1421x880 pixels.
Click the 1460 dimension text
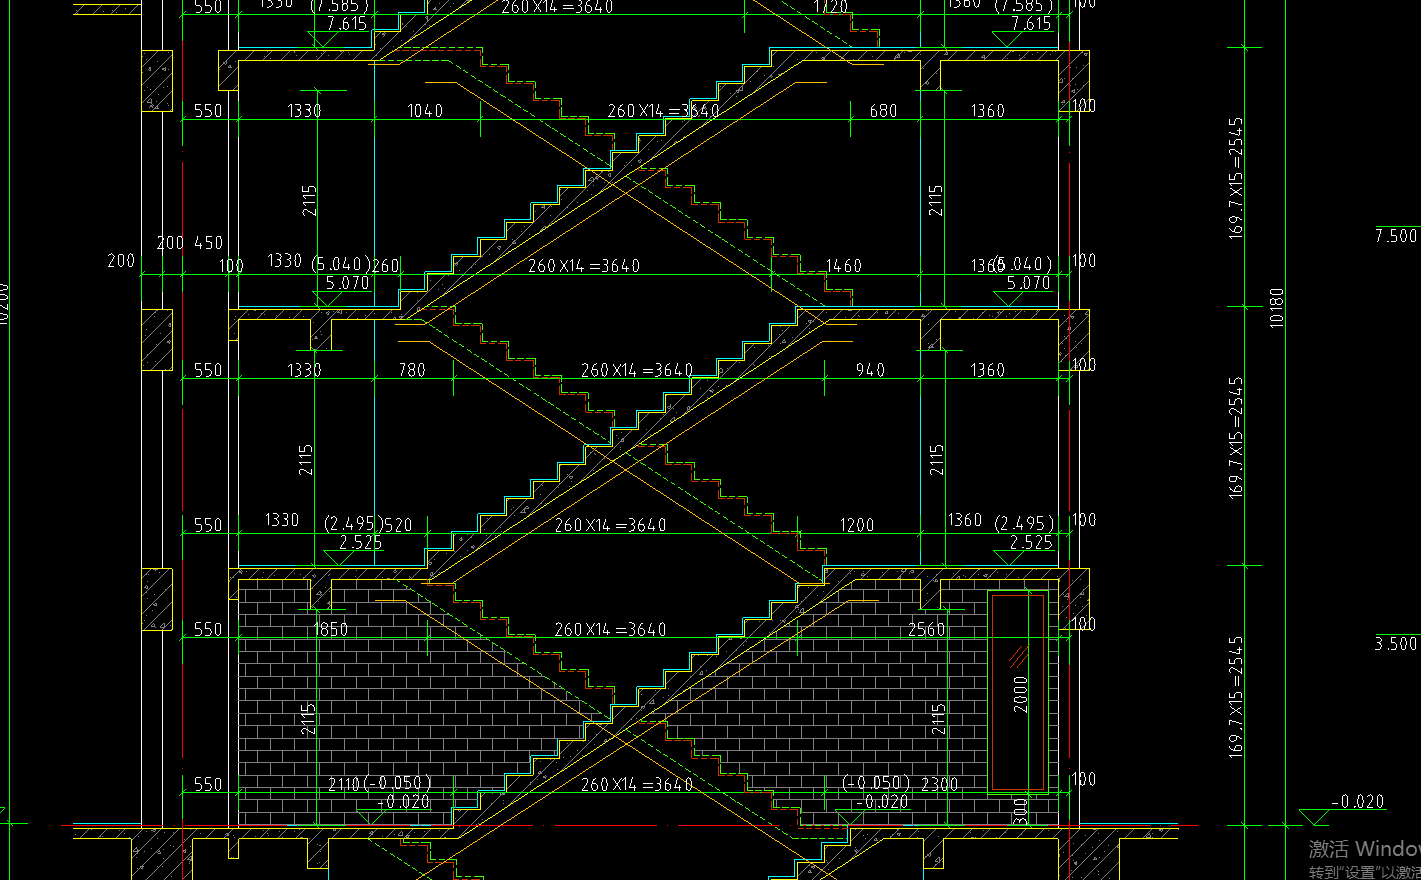[844, 266]
